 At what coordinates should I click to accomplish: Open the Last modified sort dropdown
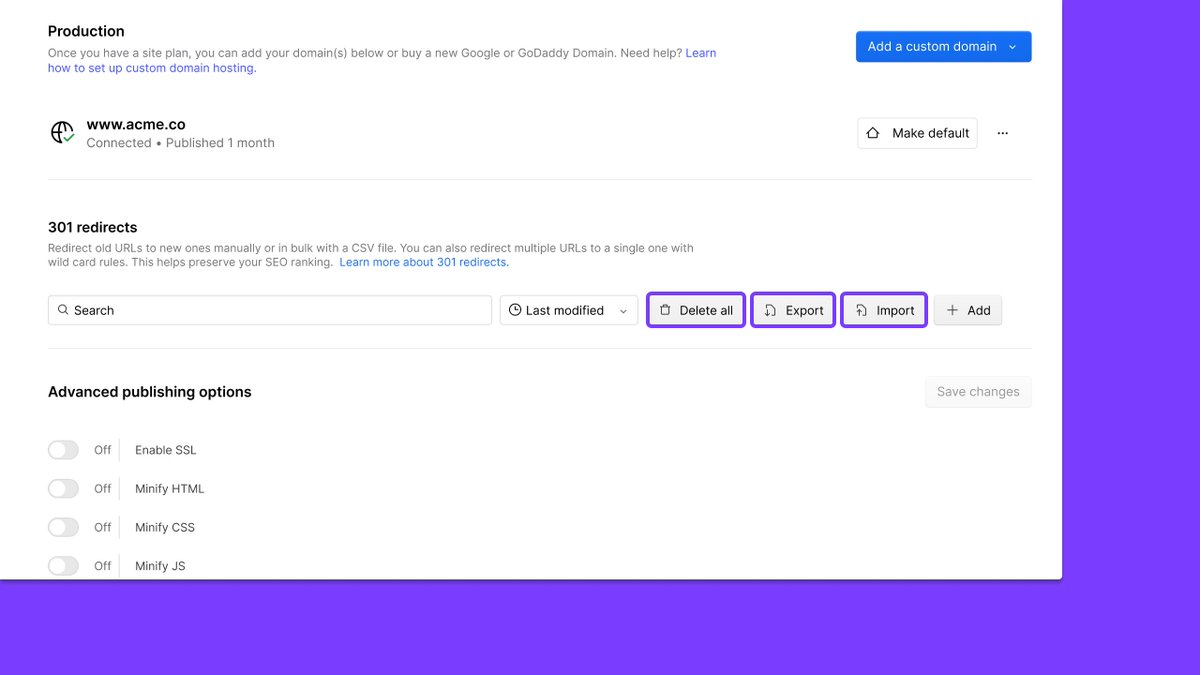click(x=568, y=310)
